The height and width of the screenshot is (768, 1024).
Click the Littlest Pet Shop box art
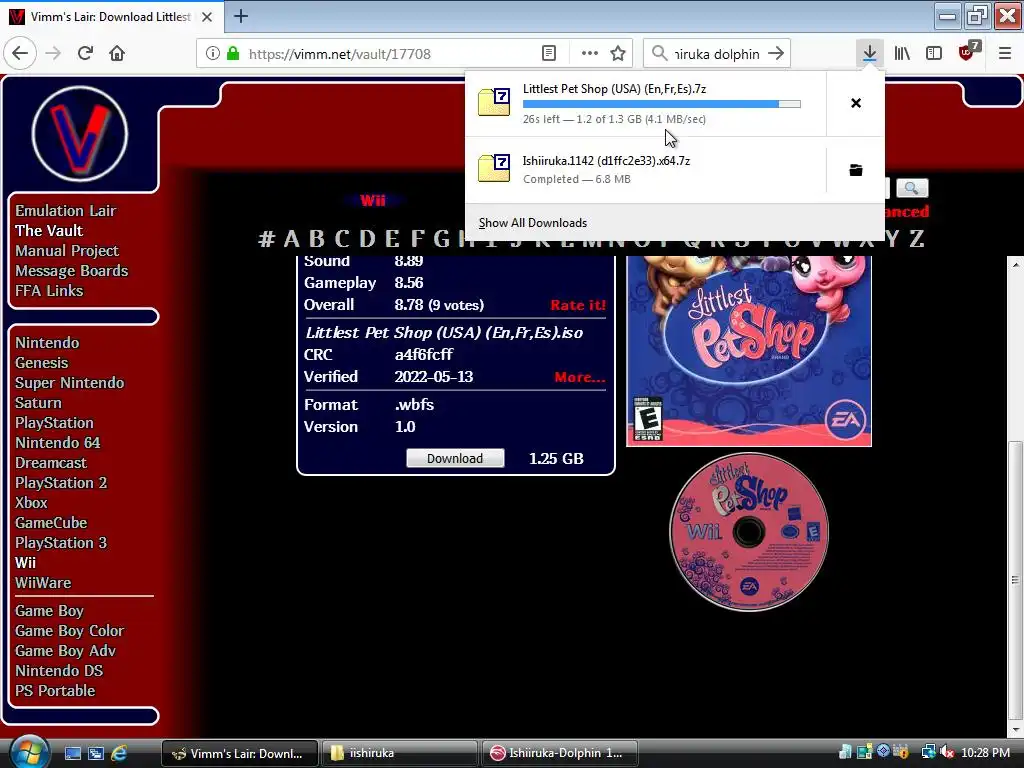click(x=749, y=351)
